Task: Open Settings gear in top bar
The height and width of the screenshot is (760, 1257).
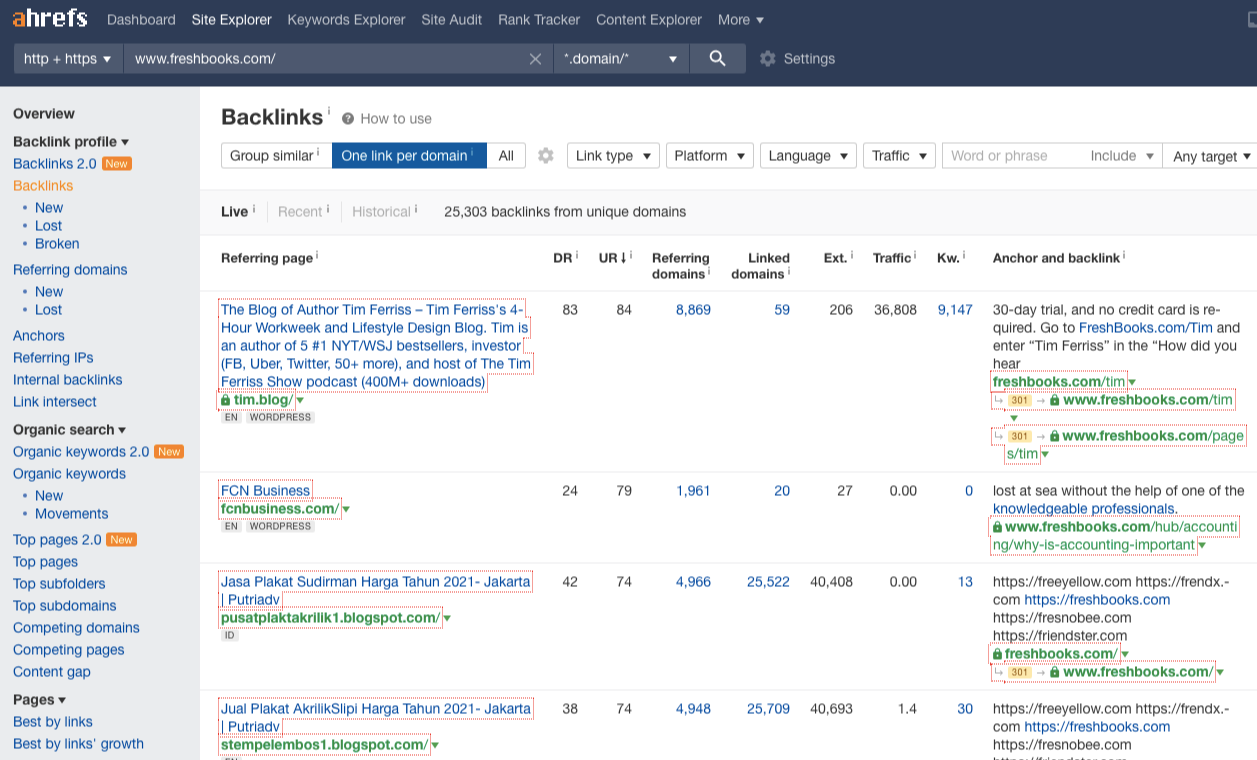Action: (767, 59)
